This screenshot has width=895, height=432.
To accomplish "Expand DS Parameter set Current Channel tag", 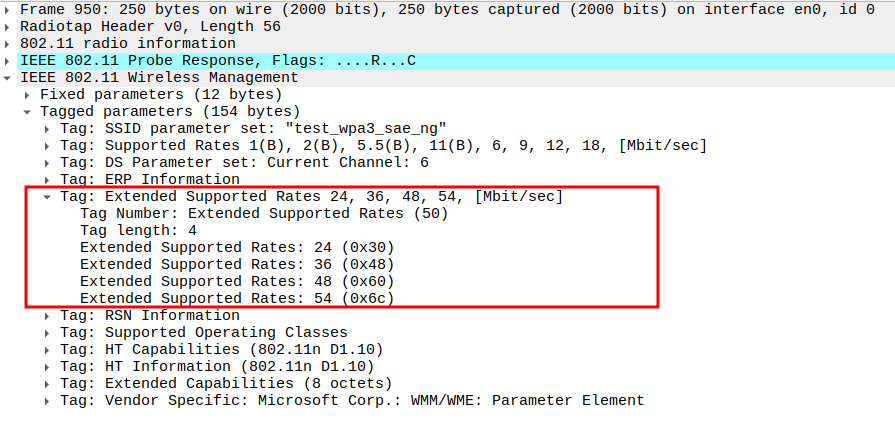I will point(48,163).
